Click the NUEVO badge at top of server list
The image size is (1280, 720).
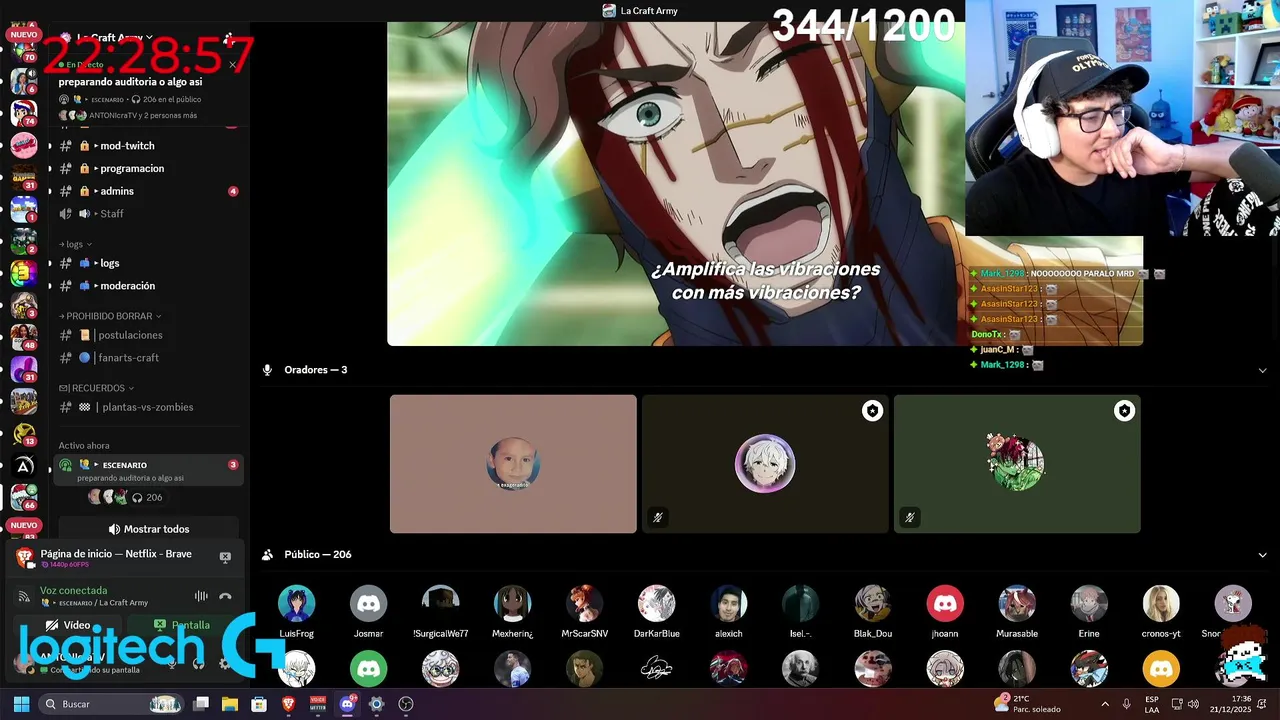pos(23,34)
